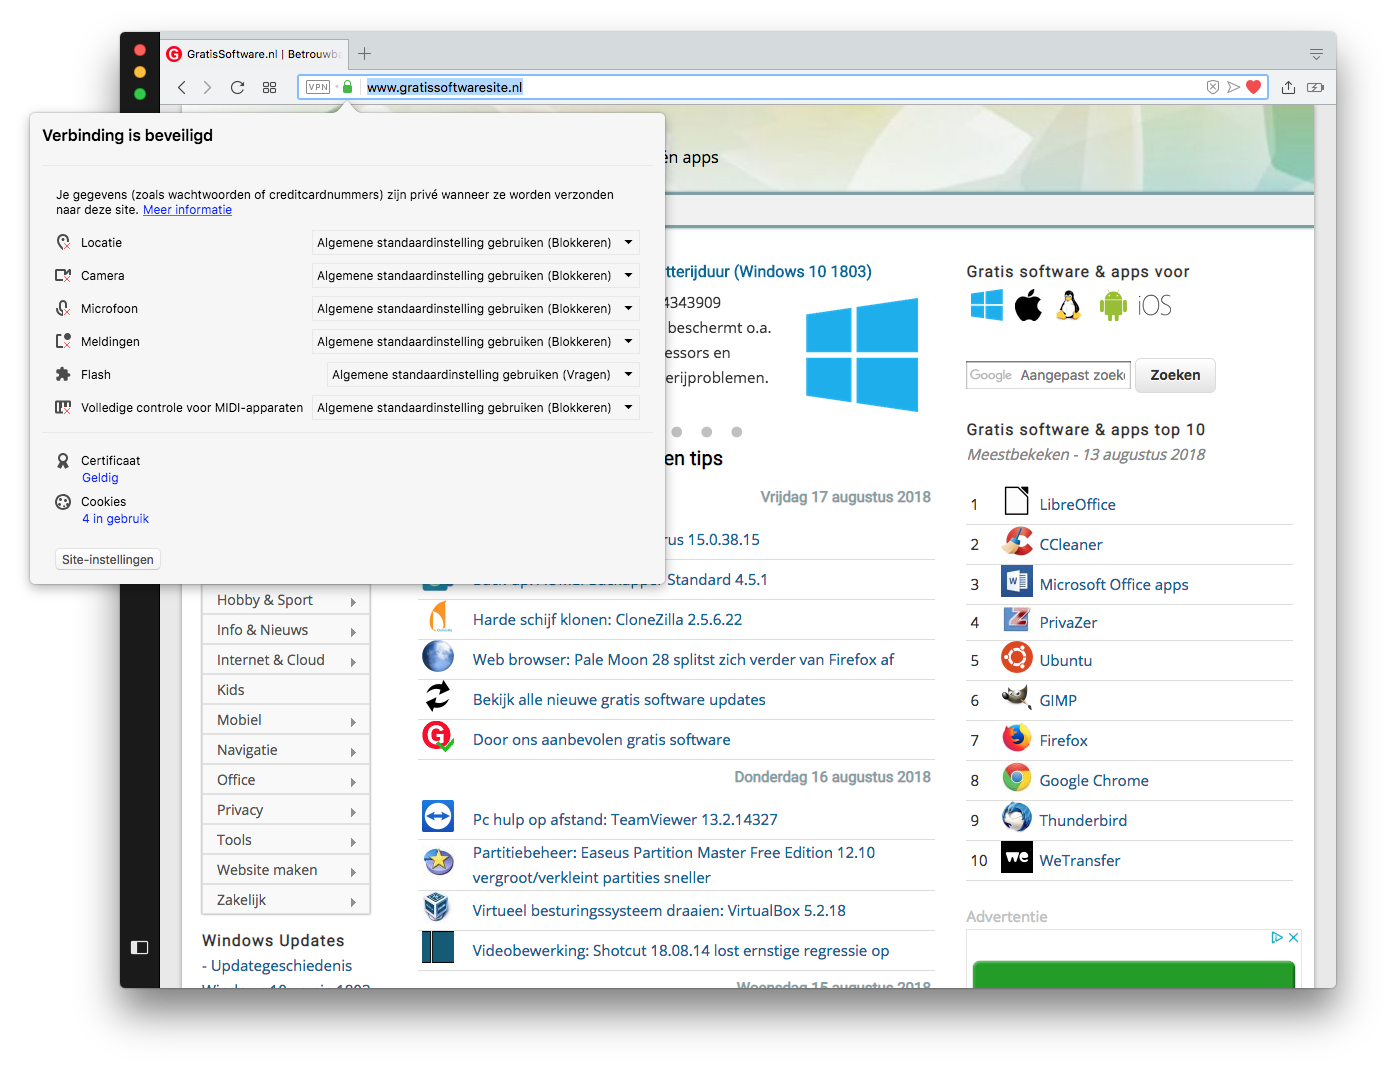1392x1068 pixels.
Task: Open the Speed Dial grid icon
Action: click(x=270, y=88)
